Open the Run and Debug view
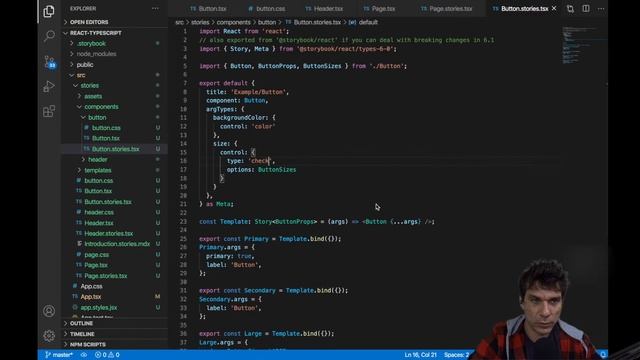This screenshot has width=640, height=360. point(49,87)
